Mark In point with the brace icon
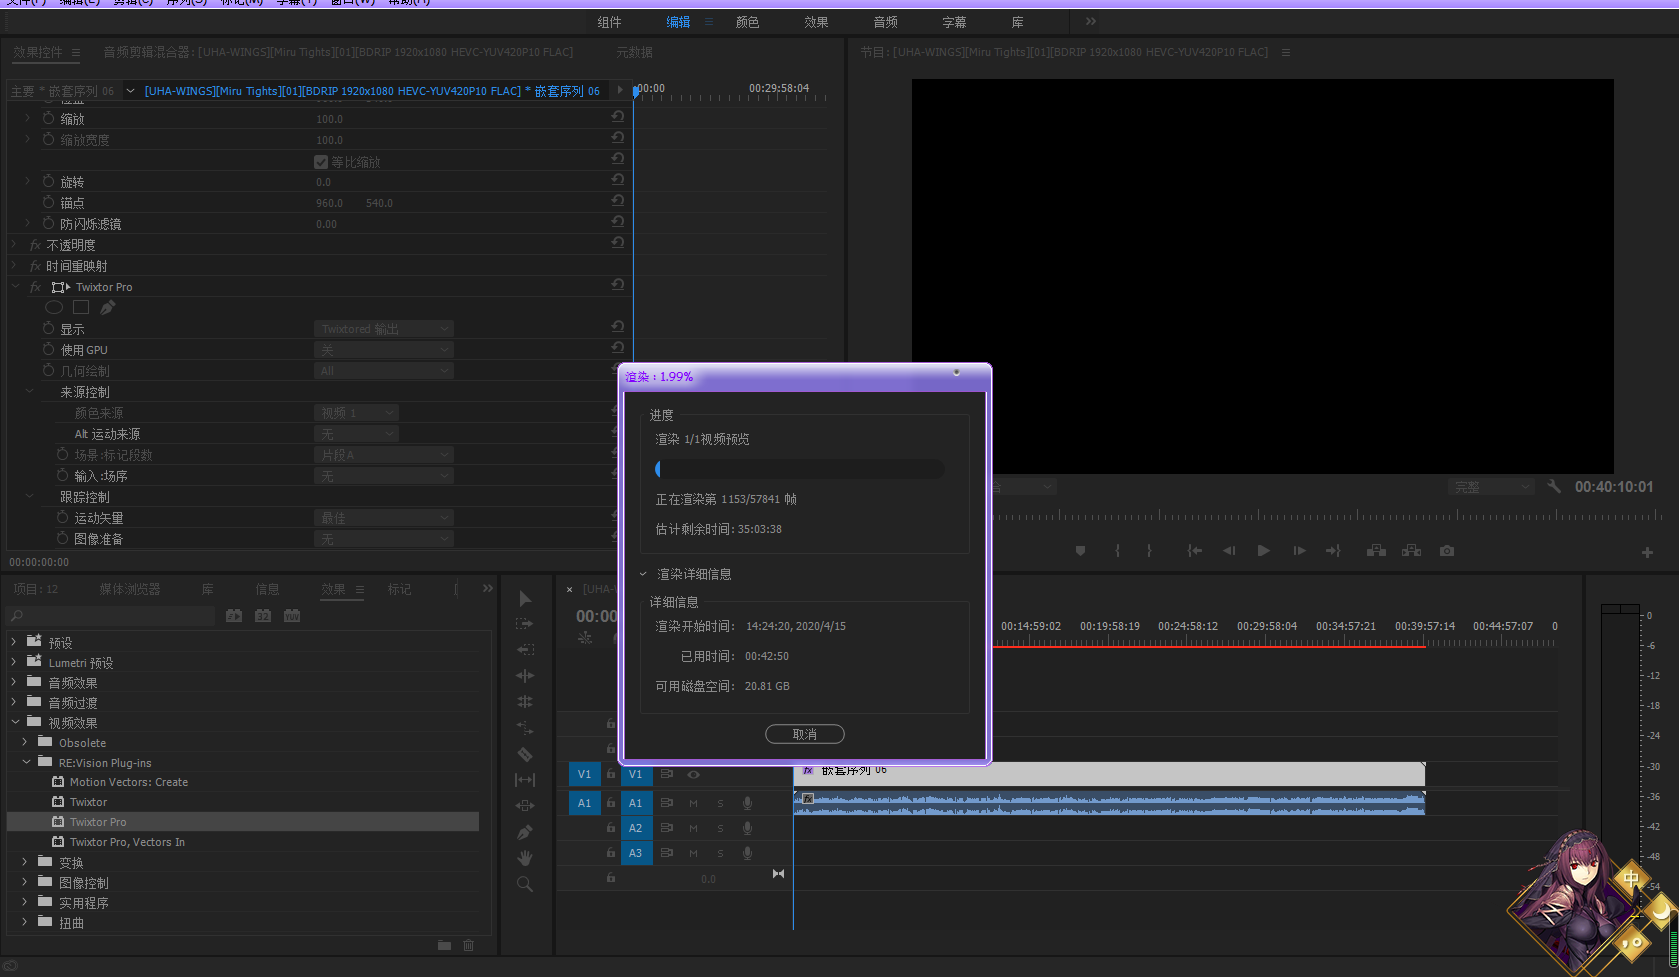The height and width of the screenshot is (977, 1679). coord(1118,551)
